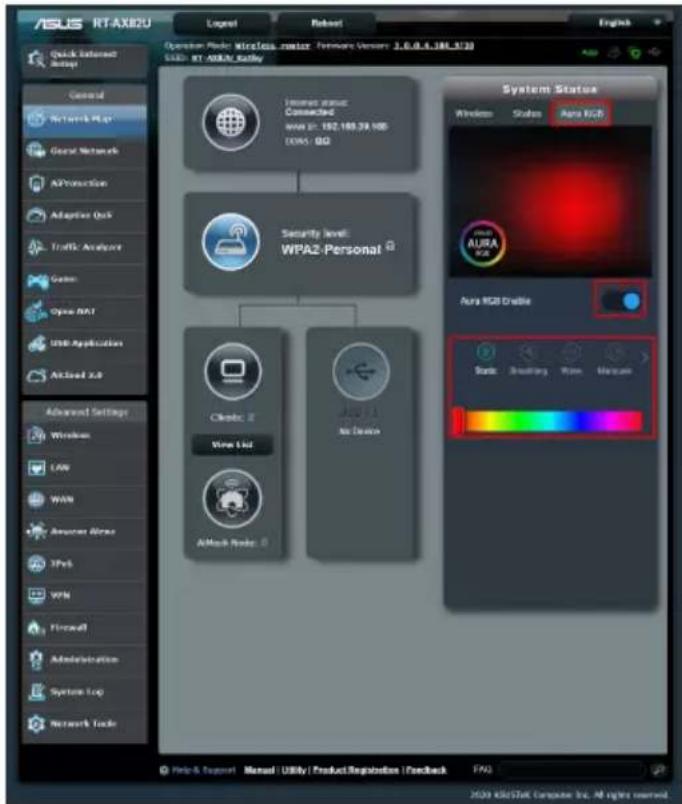This screenshot has height=804, width=682.
Task: Click the Wireless router operation mode link
Action: (x=272, y=46)
